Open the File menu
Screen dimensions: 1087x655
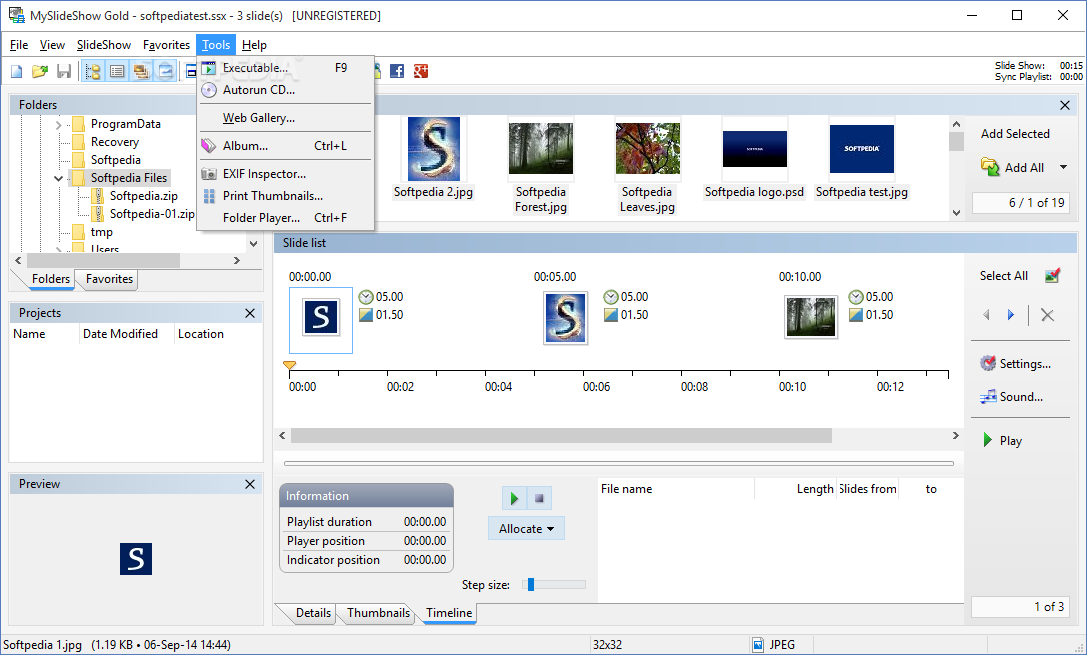pos(19,45)
